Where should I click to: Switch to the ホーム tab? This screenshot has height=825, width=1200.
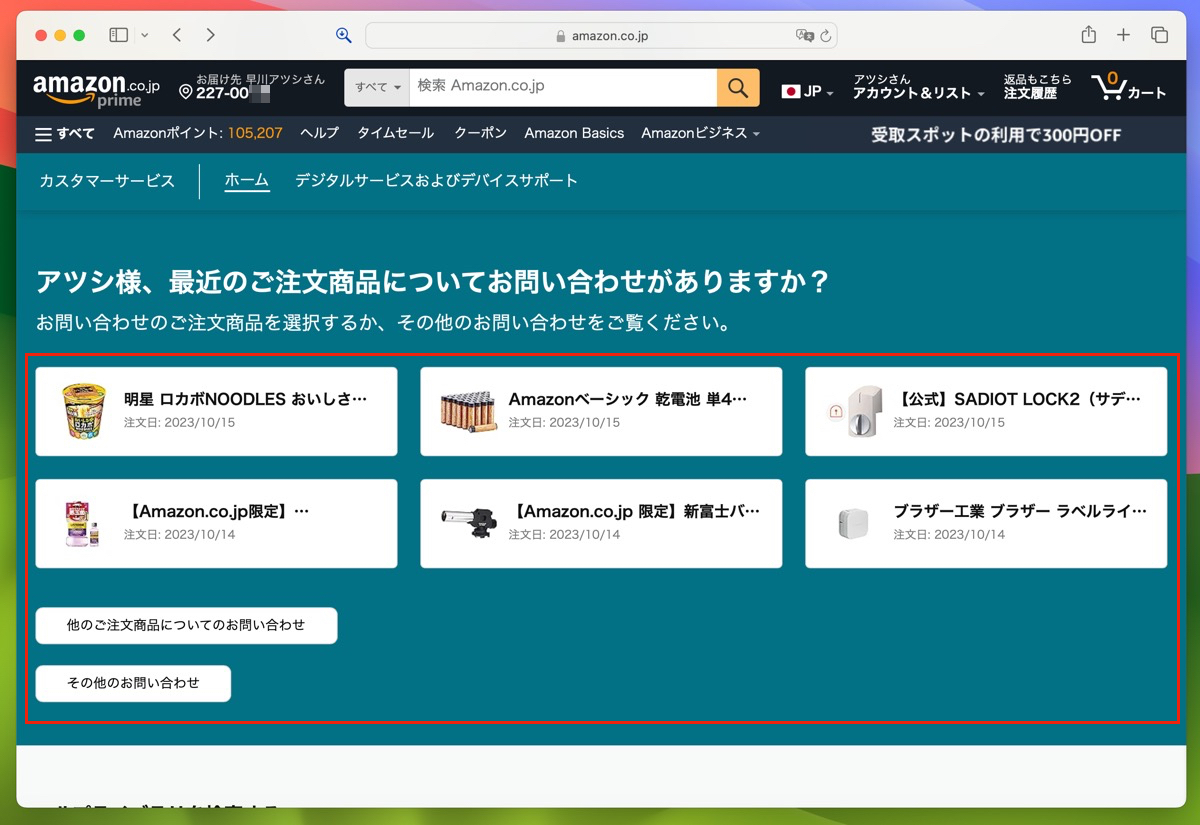click(247, 181)
